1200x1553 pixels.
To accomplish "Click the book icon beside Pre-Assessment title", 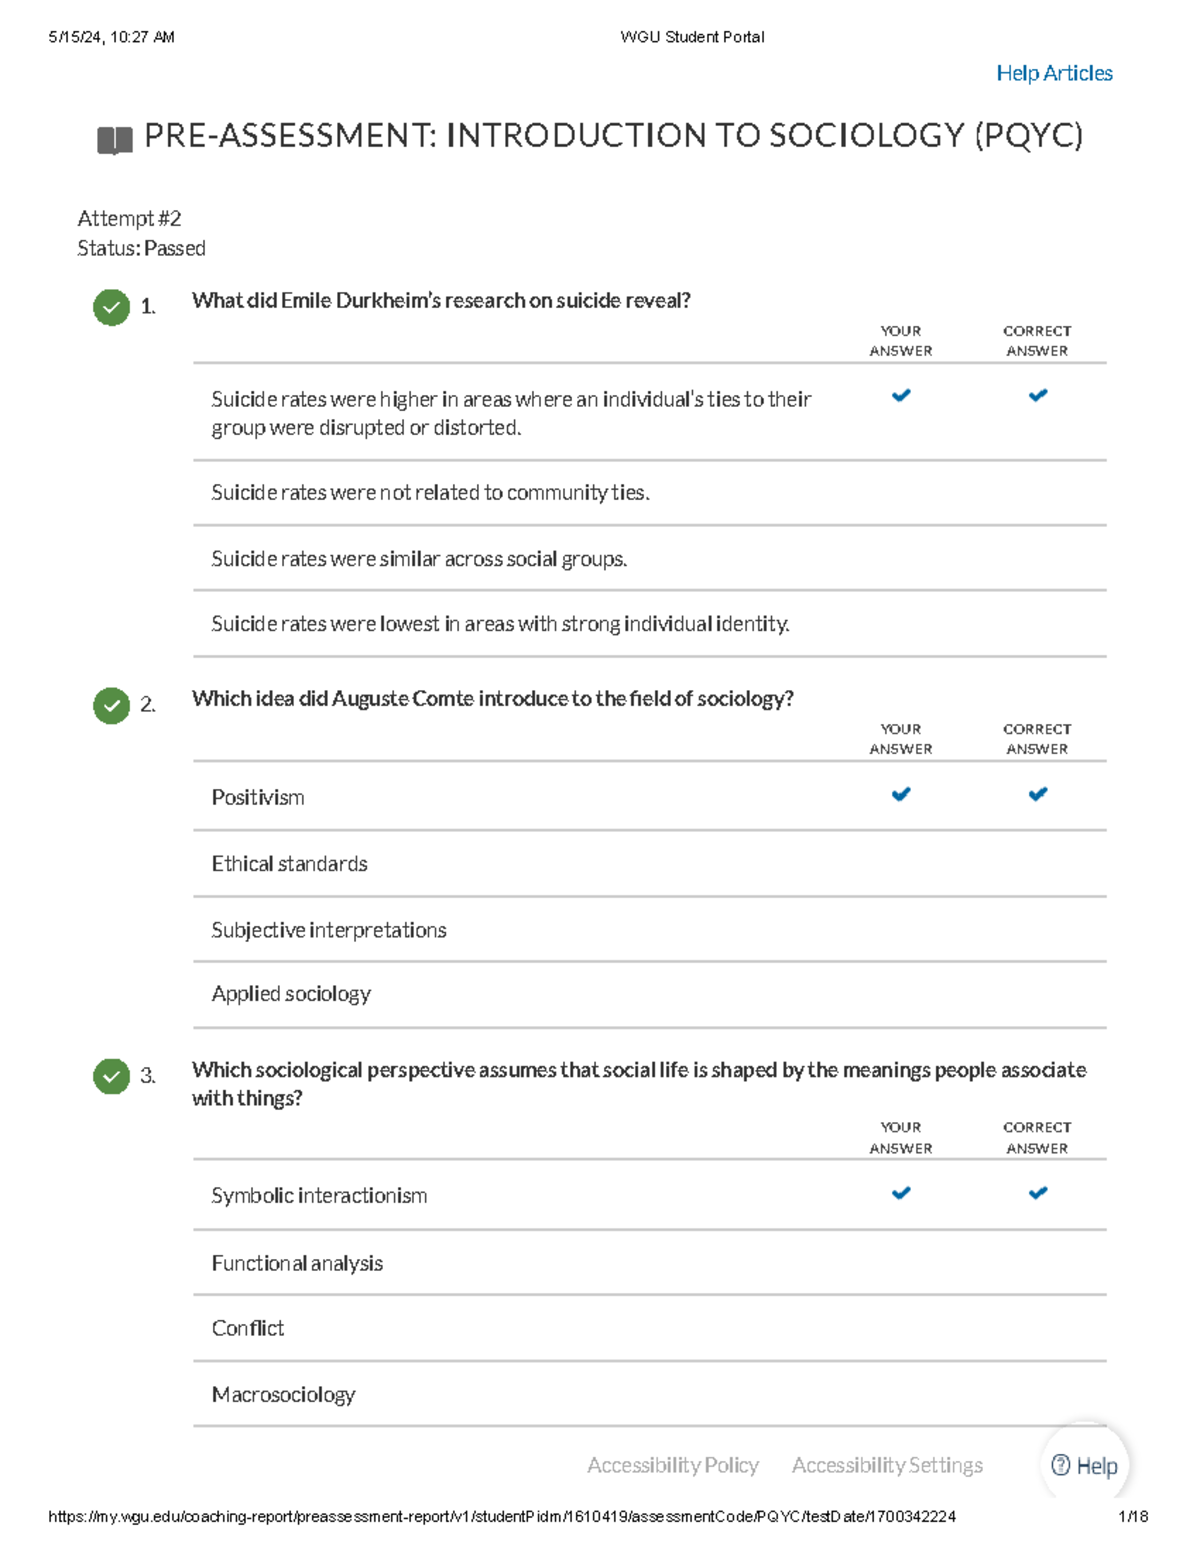I will pos(114,140).
